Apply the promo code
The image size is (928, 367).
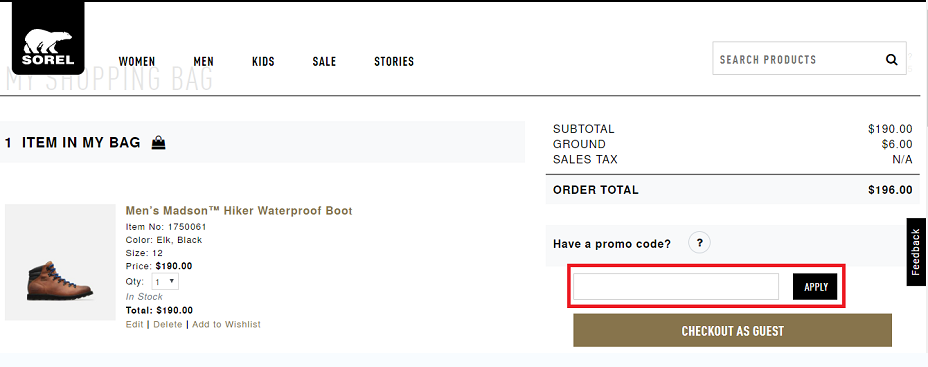coord(815,286)
